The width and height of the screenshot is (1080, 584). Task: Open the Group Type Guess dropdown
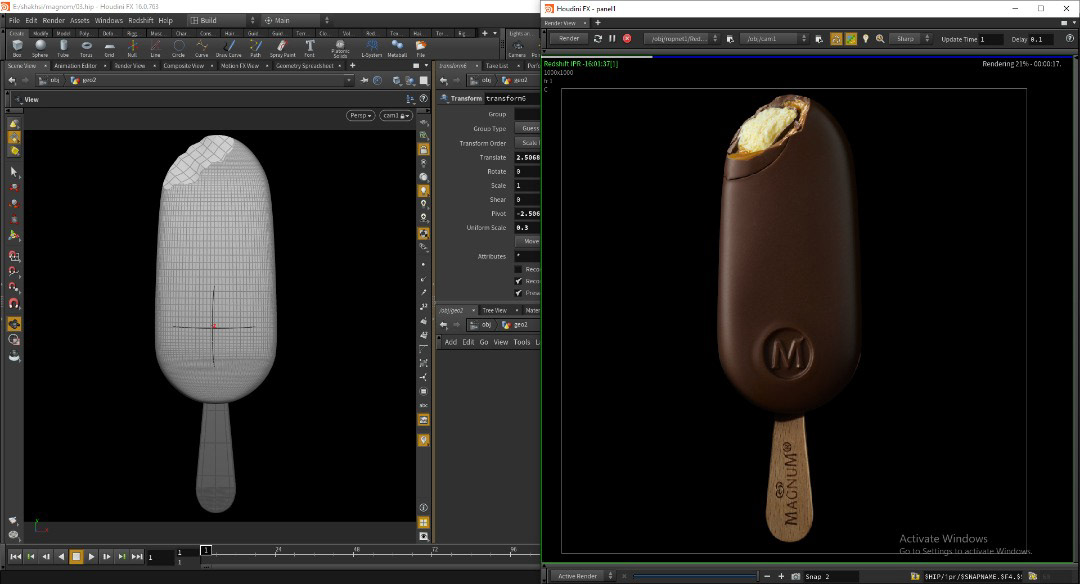tap(529, 128)
